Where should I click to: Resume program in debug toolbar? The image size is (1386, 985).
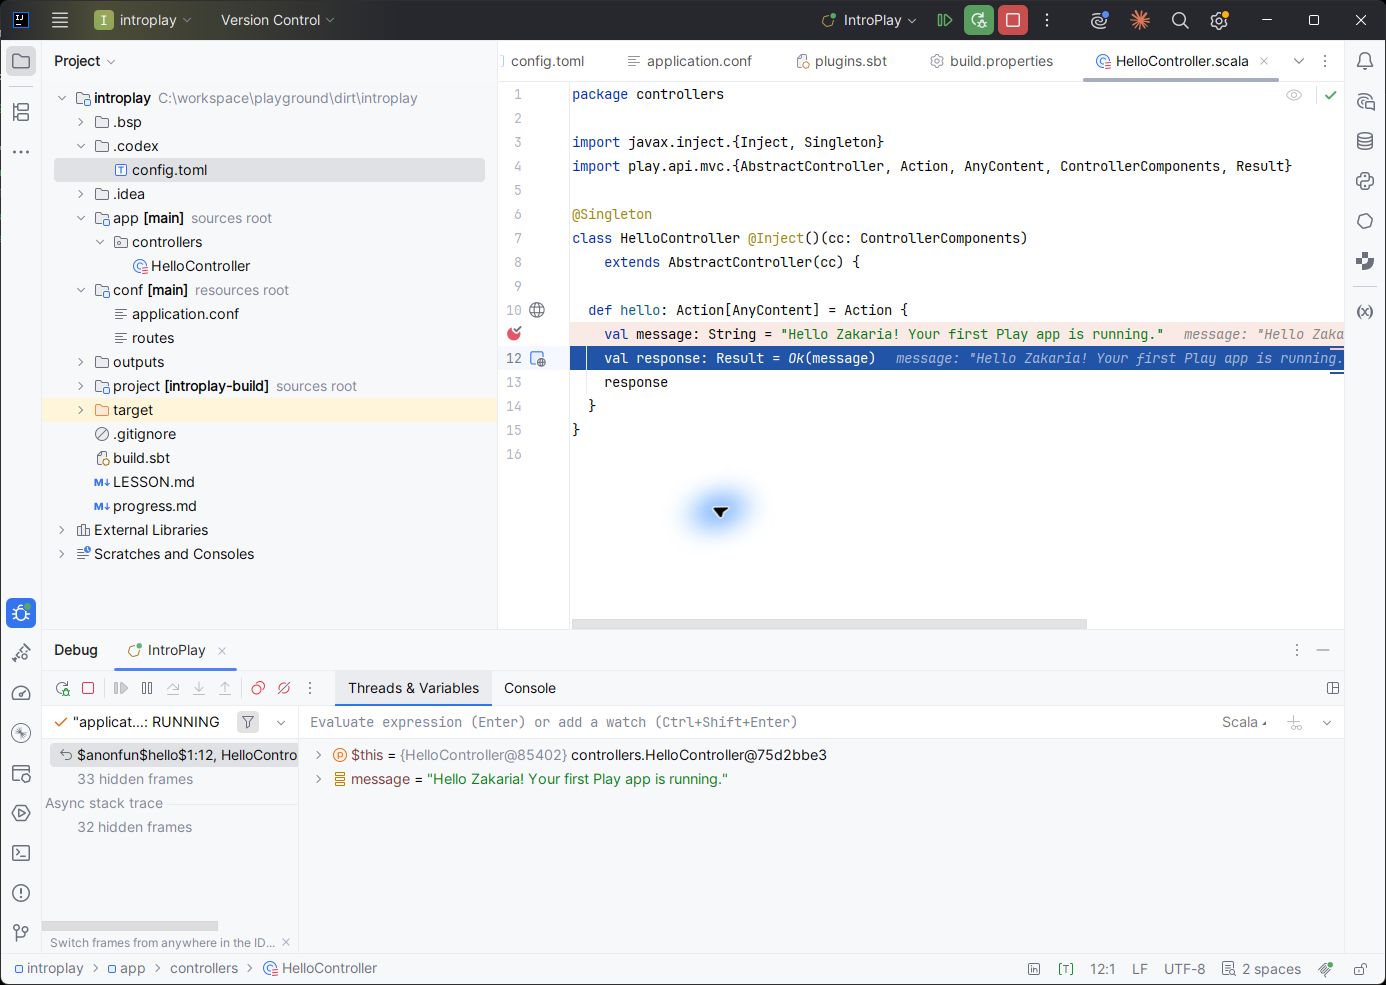tap(121, 688)
